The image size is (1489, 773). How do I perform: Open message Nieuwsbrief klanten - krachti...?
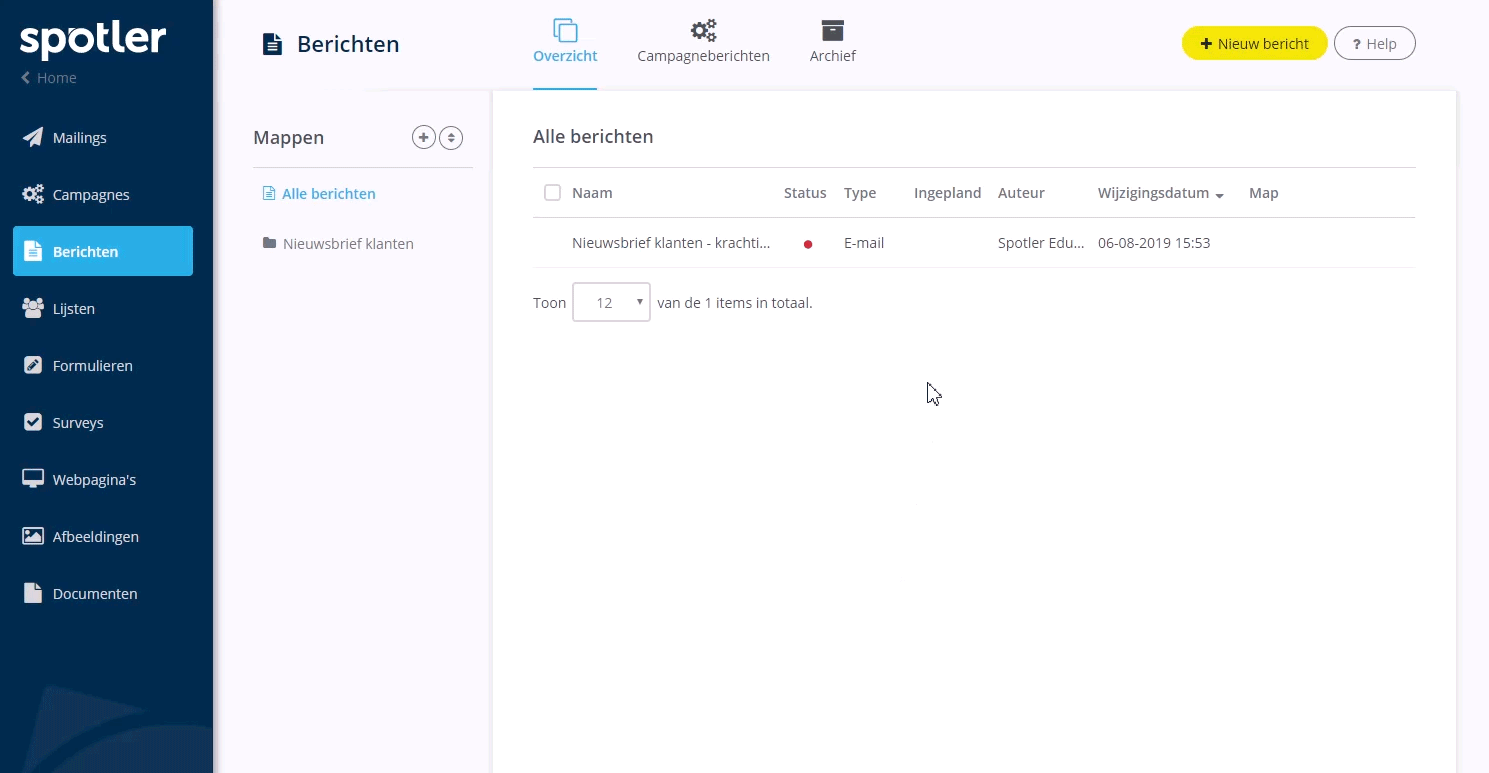671,243
